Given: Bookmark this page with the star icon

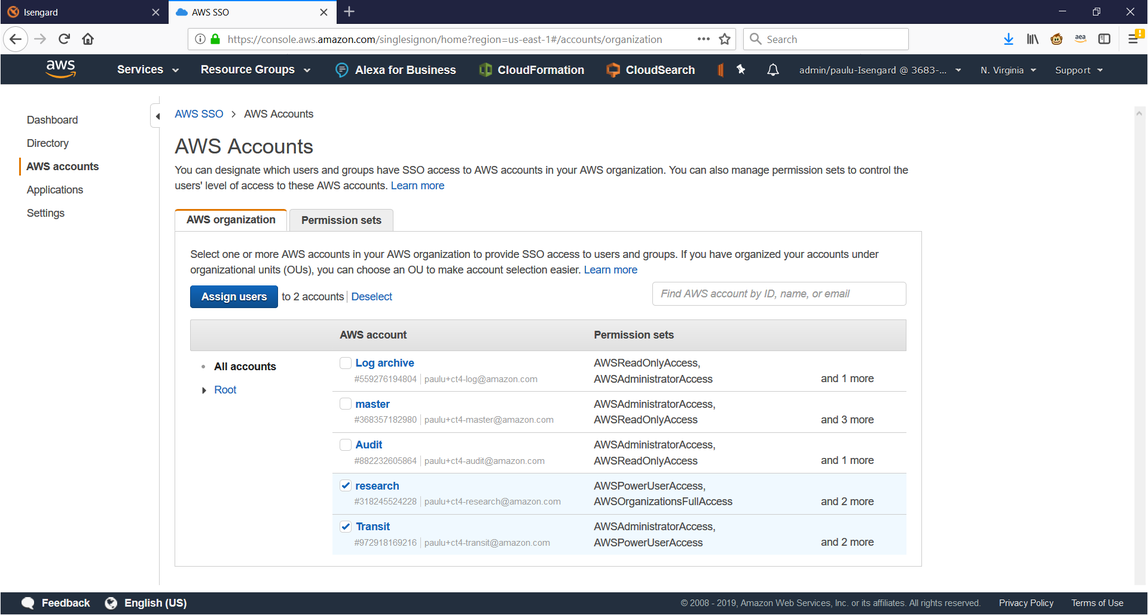Looking at the screenshot, I should click(725, 39).
